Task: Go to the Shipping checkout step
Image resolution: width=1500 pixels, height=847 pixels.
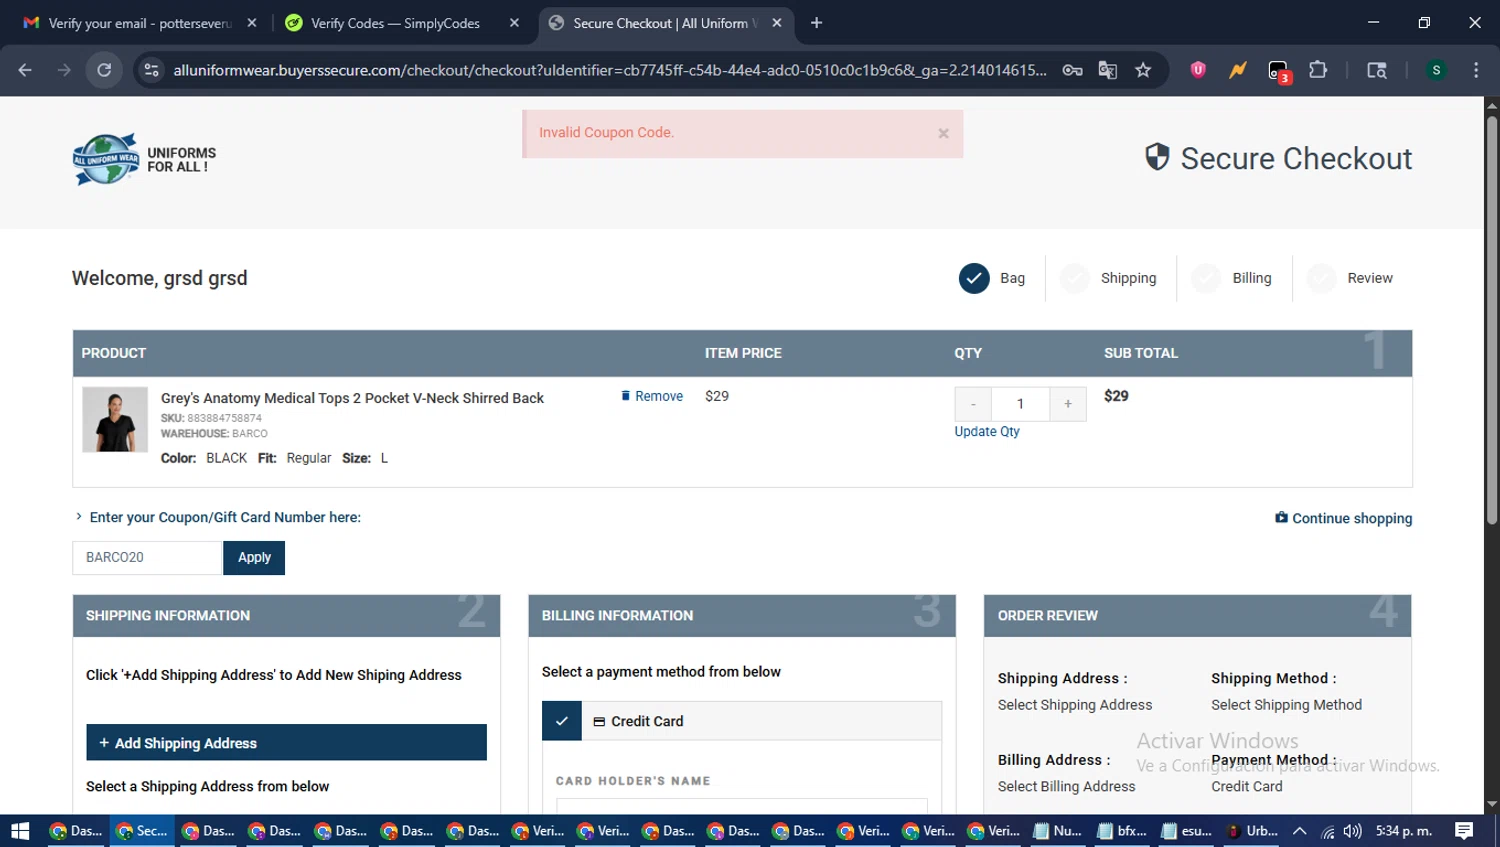Action: (1108, 278)
